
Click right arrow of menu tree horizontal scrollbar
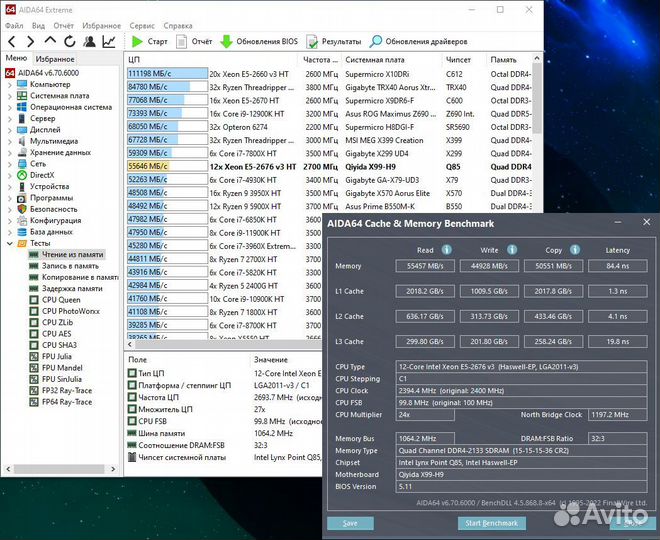pos(113,468)
